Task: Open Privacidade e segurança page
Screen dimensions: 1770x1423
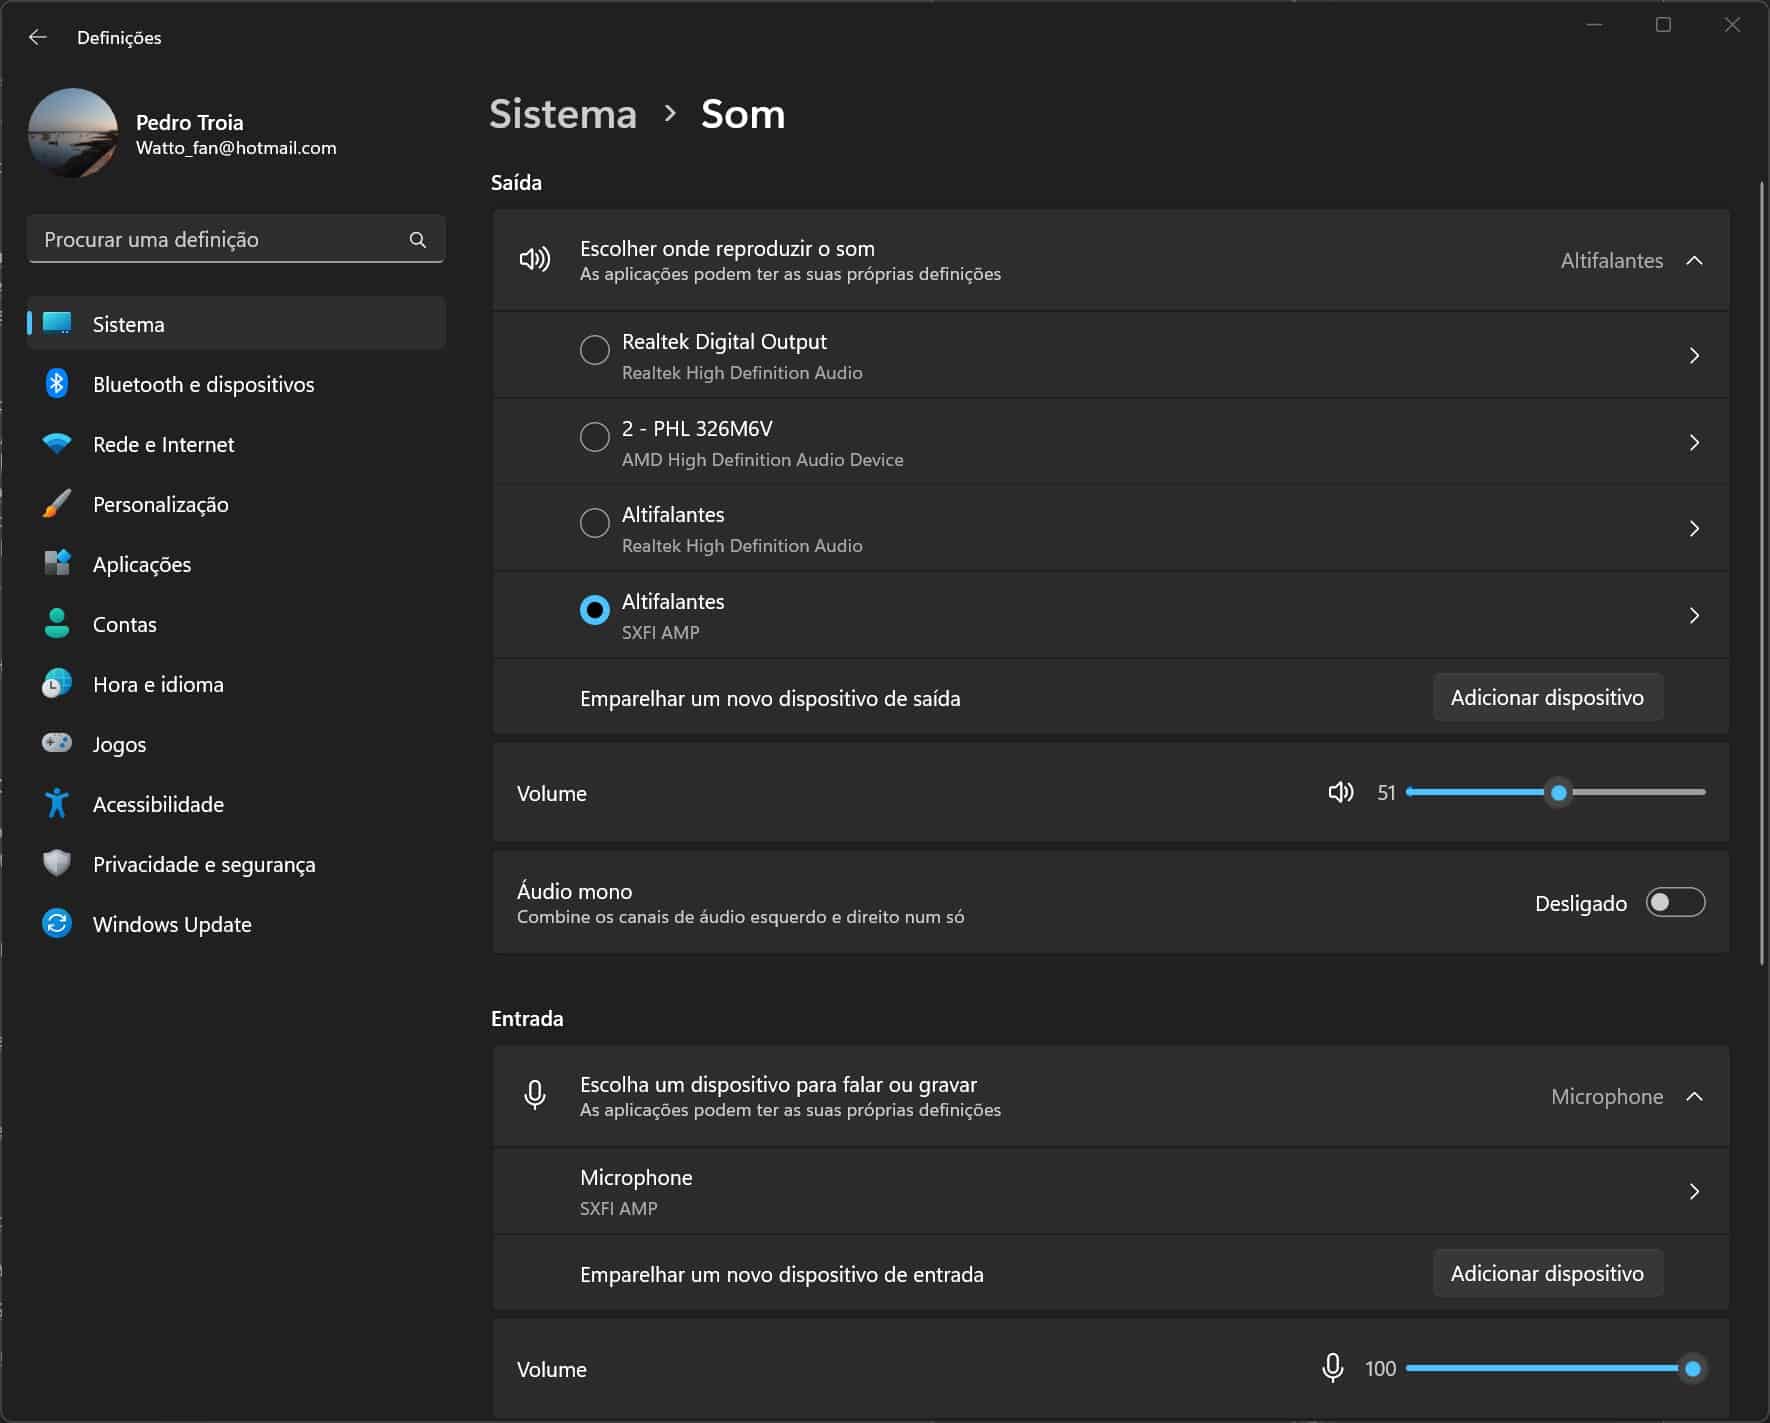Action: (203, 865)
